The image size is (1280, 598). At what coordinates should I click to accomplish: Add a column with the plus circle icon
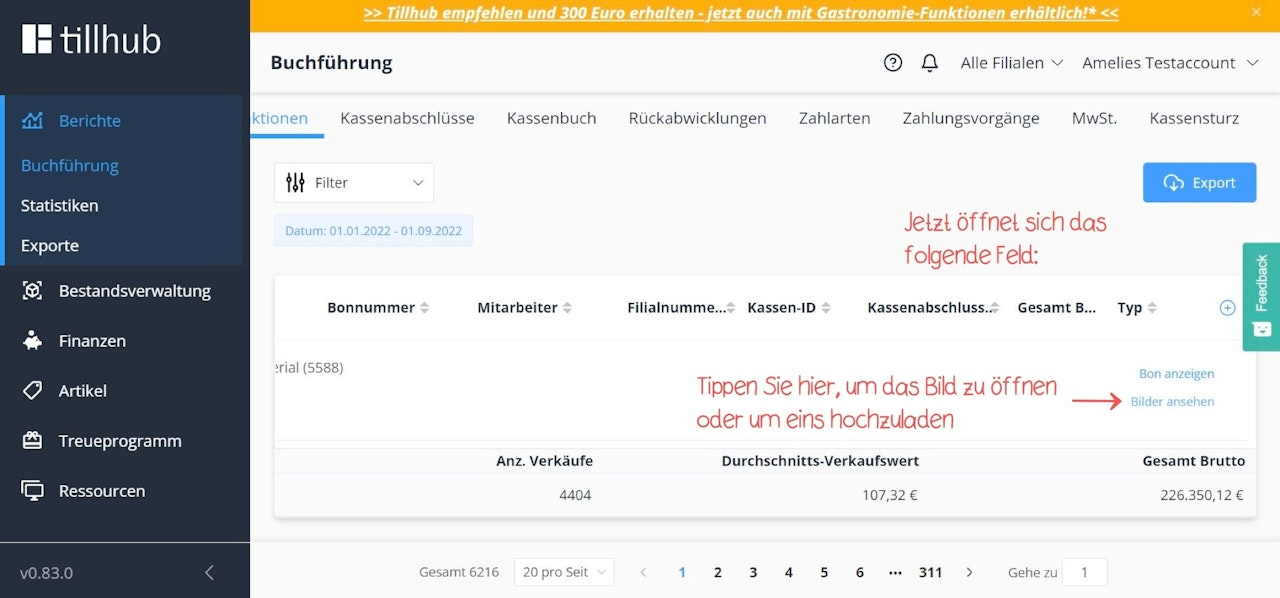(x=1228, y=308)
